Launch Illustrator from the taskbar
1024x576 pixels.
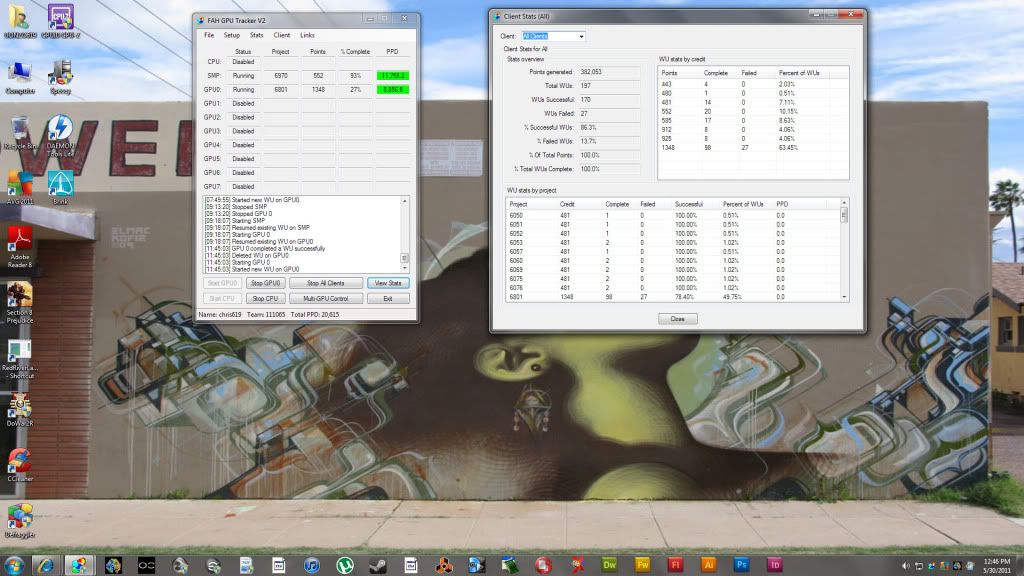coord(708,565)
